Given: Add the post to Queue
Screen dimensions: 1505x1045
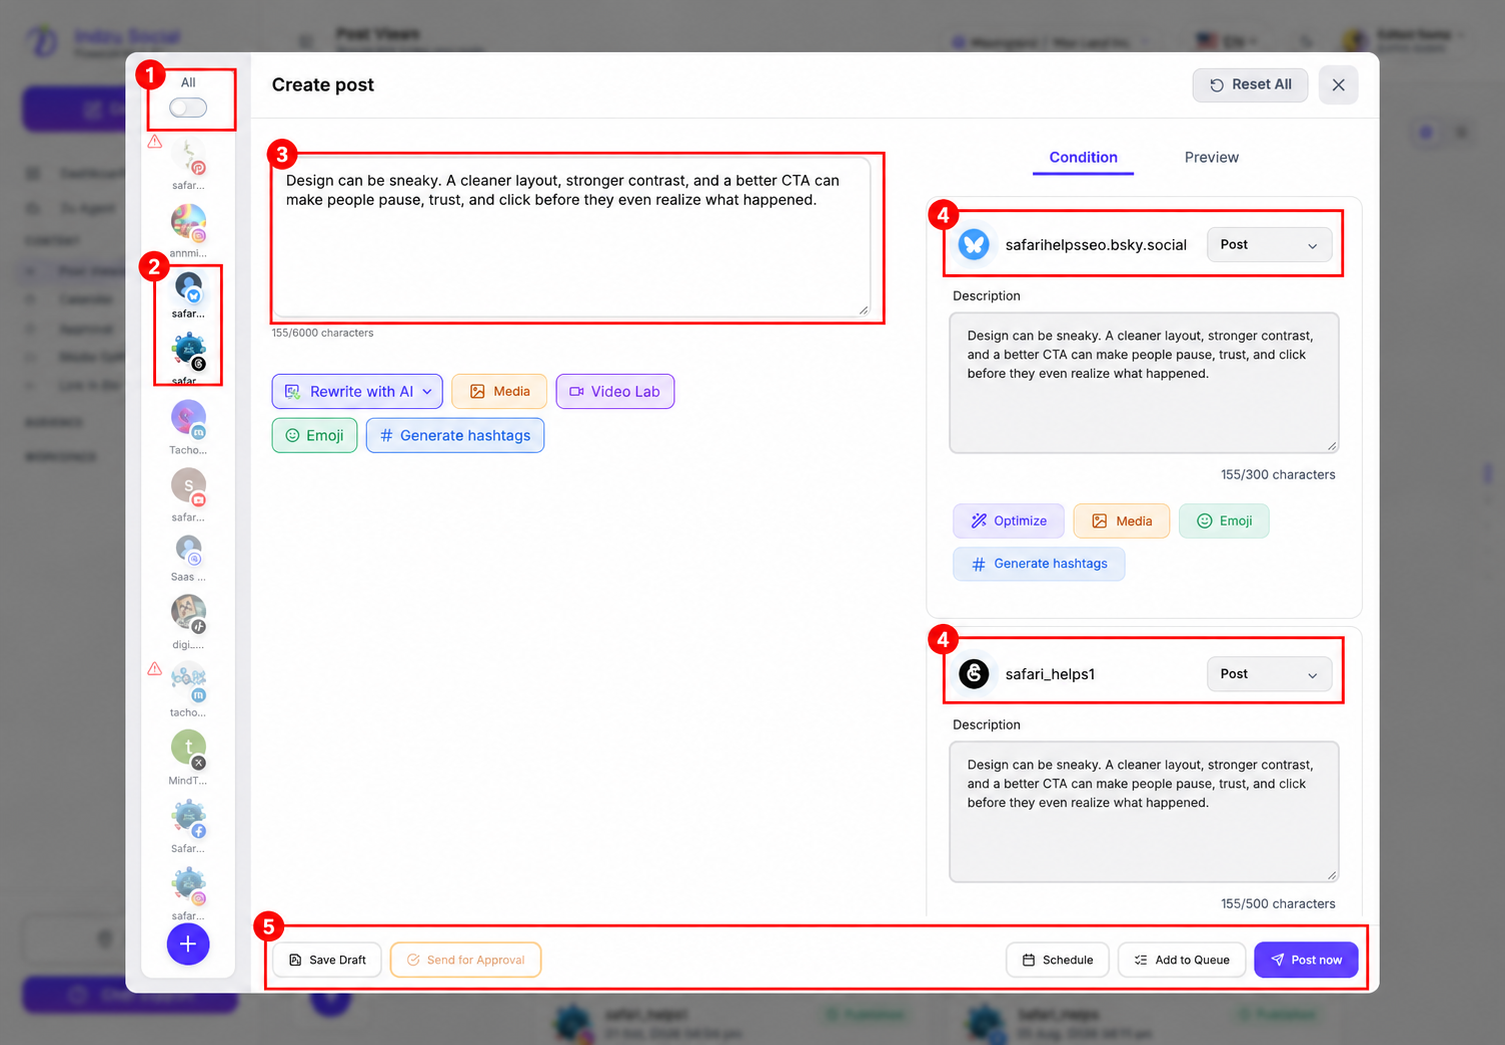Looking at the screenshot, I should [x=1181, y=960].
